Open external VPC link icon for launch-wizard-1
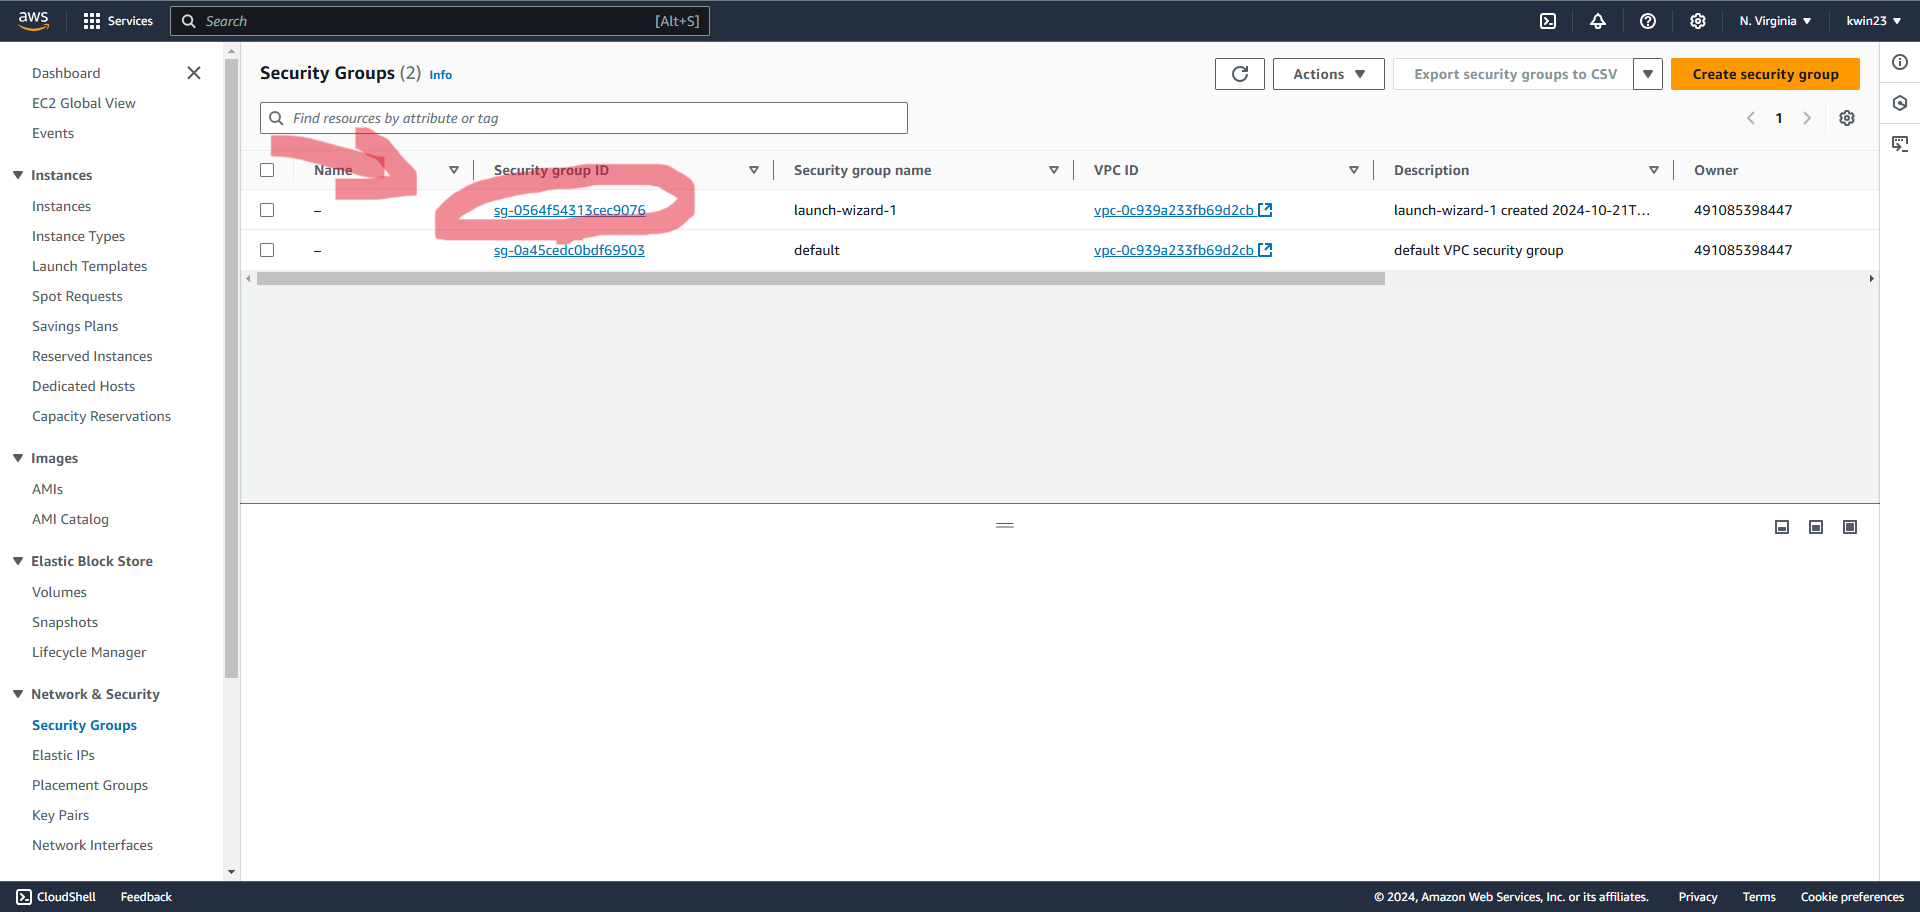Image resolution: width=1920 pixels, height=912 pixels. pos(1265,210)
